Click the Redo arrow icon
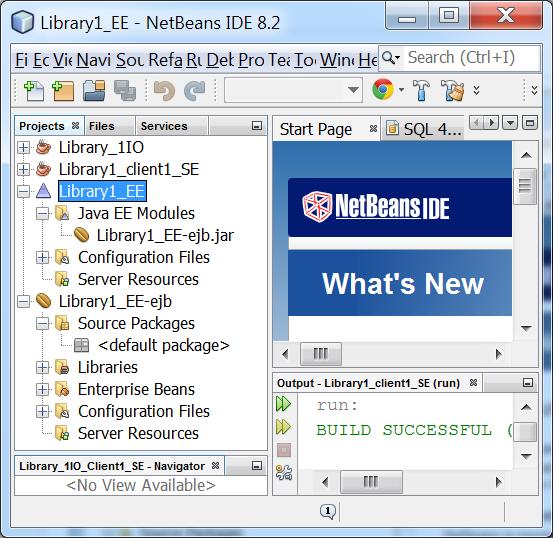 point(194,91)
